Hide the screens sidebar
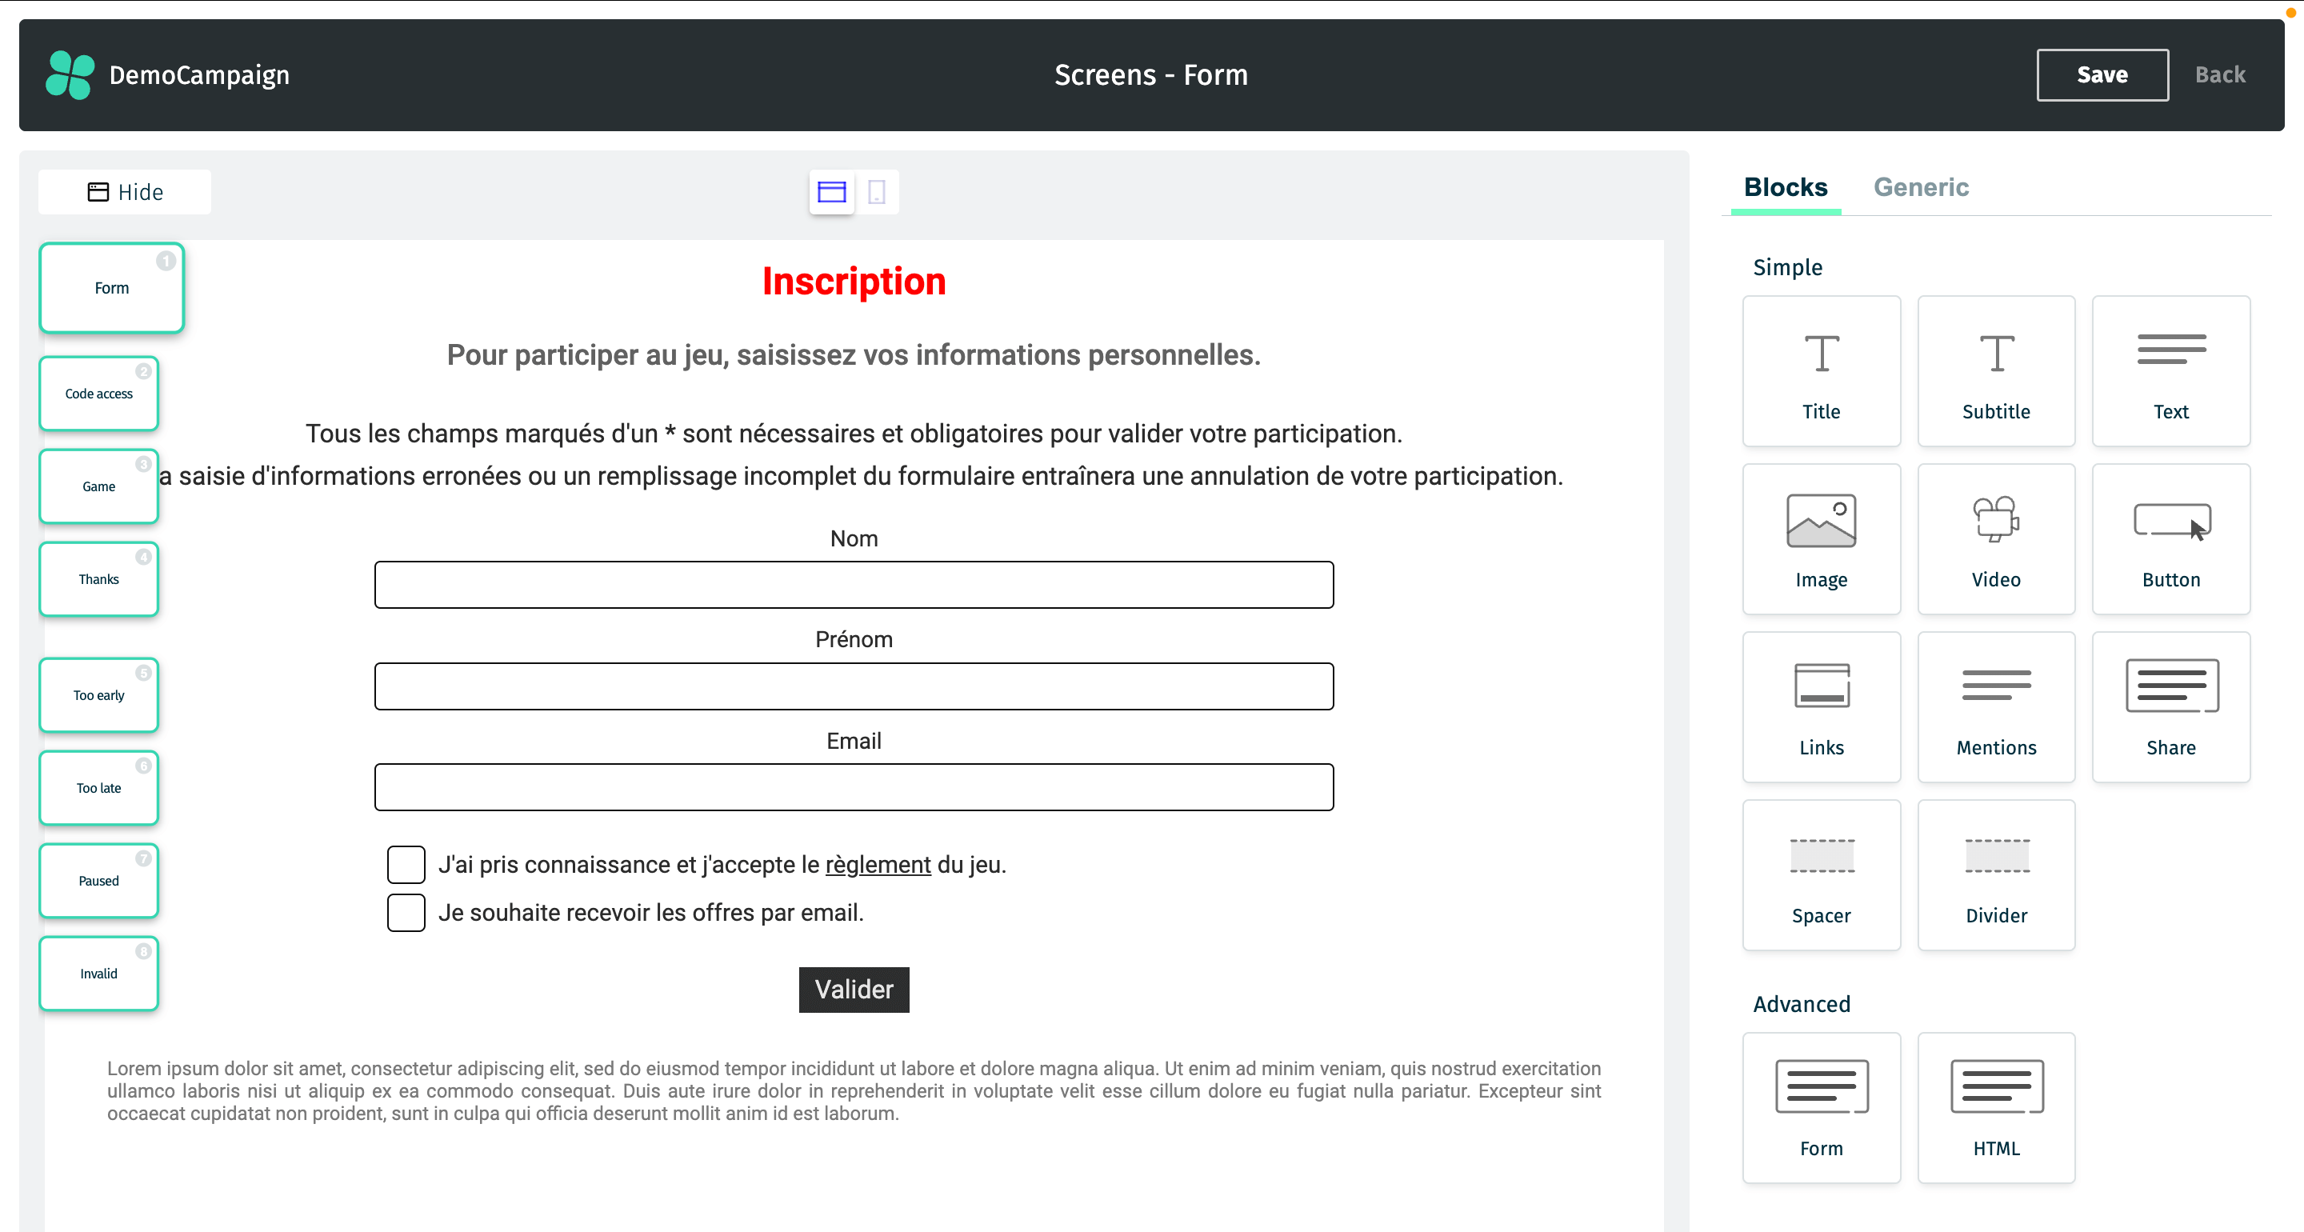Screen dimensions: 2304x1232 pos(125,192)
